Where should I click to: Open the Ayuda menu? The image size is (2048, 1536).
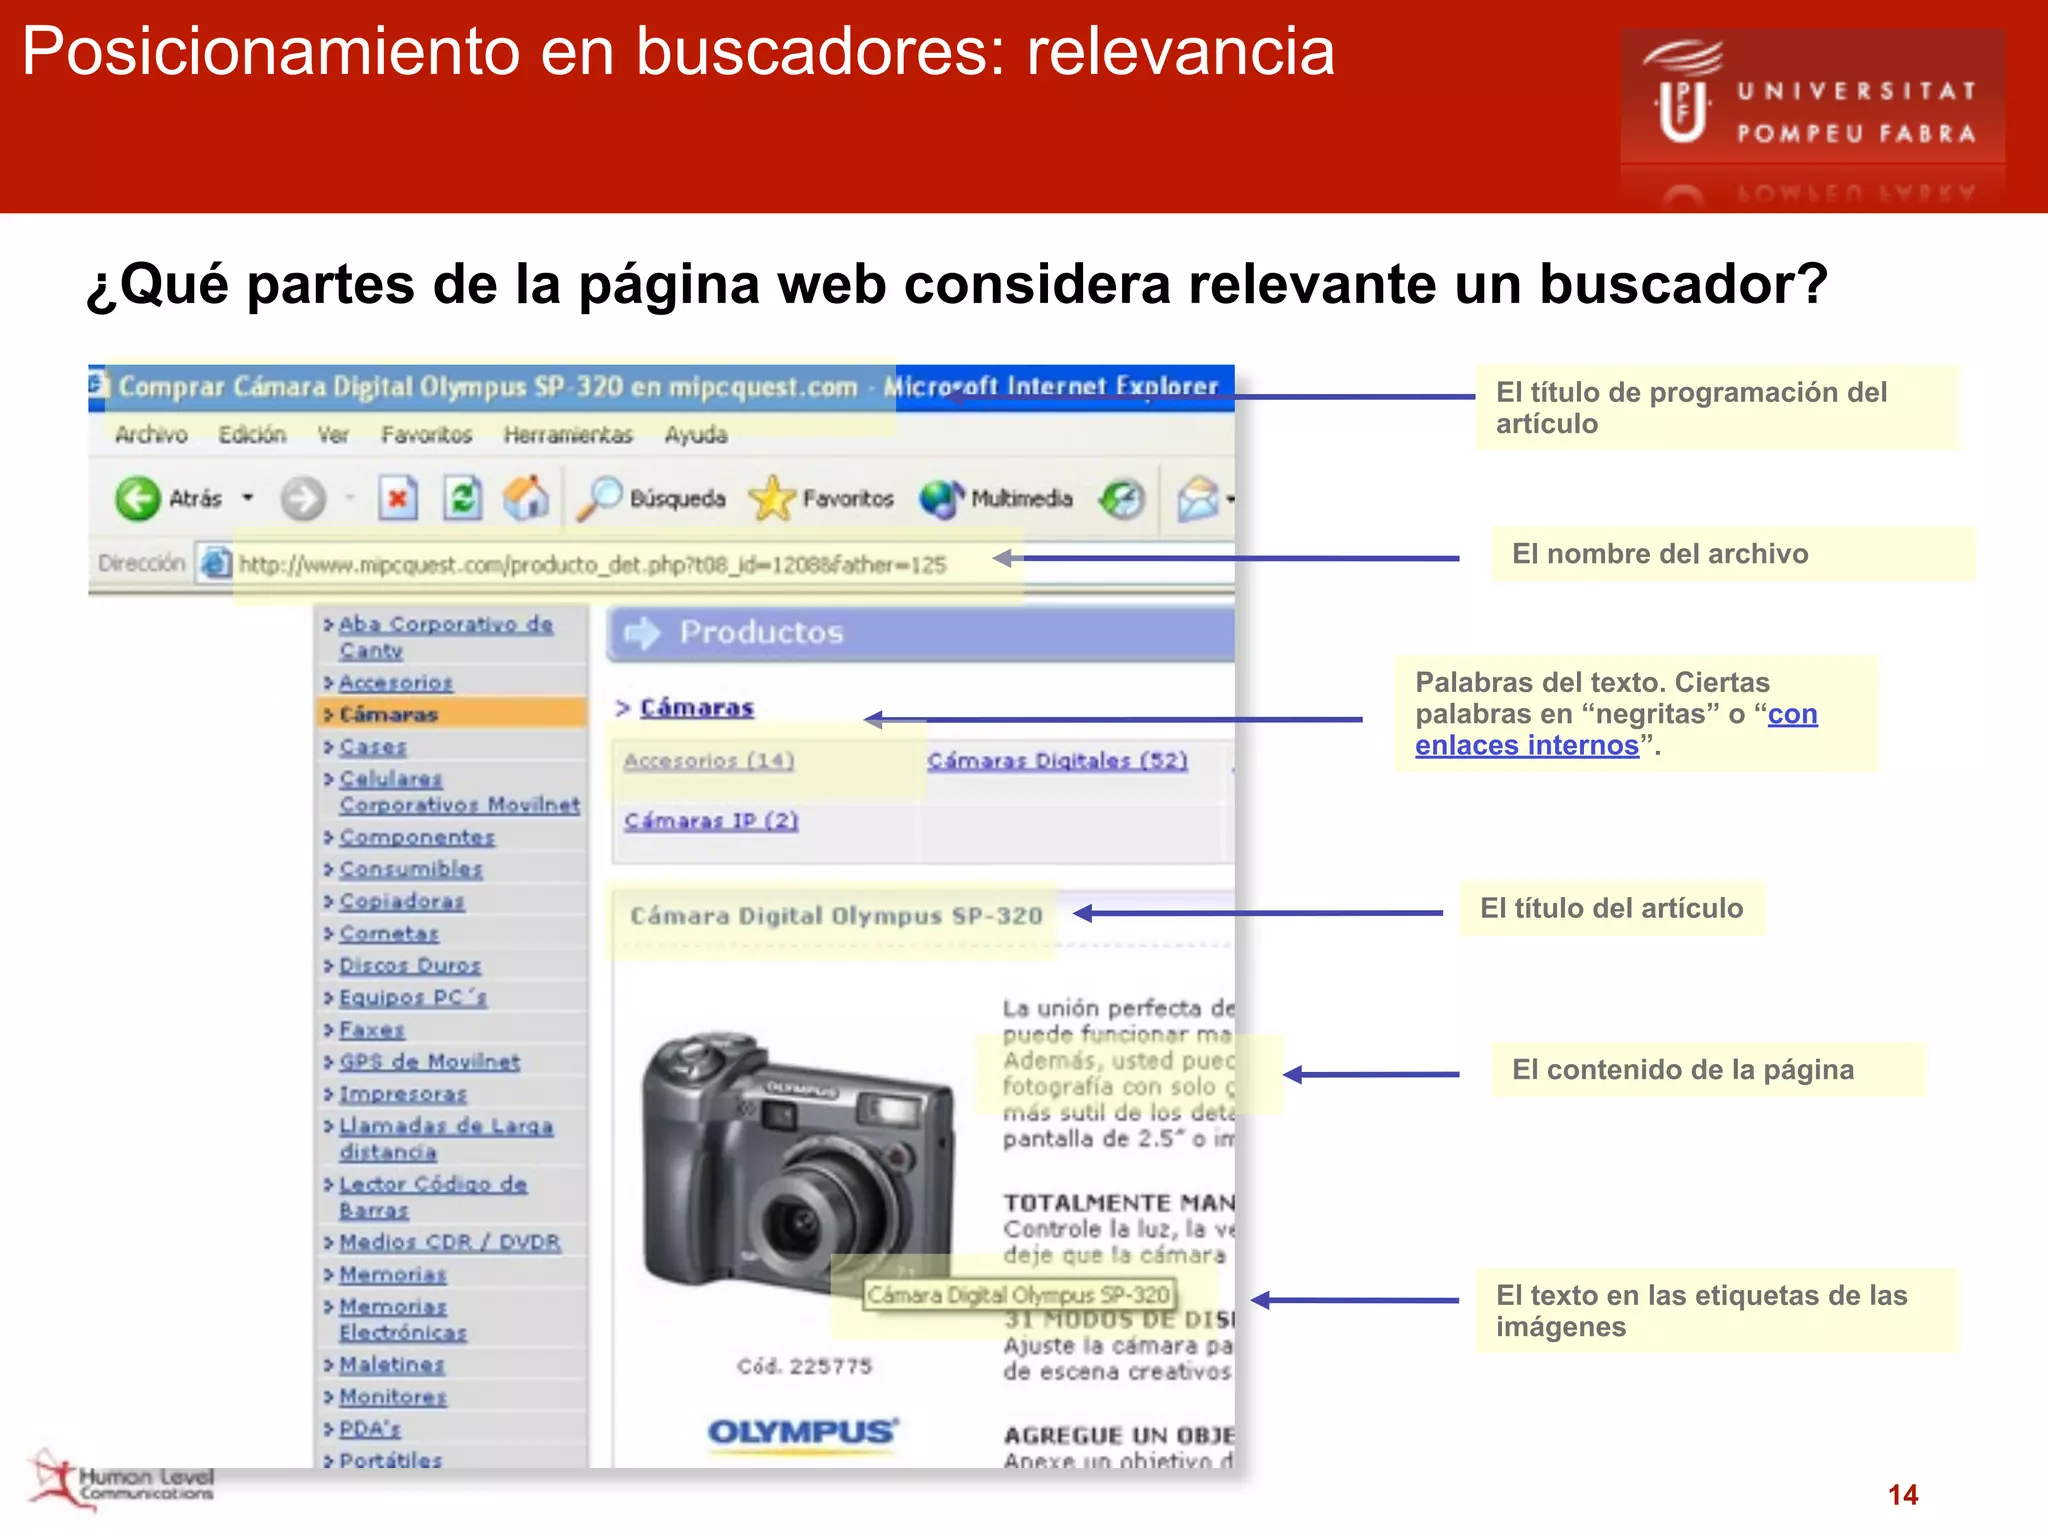tap(696, 435)
